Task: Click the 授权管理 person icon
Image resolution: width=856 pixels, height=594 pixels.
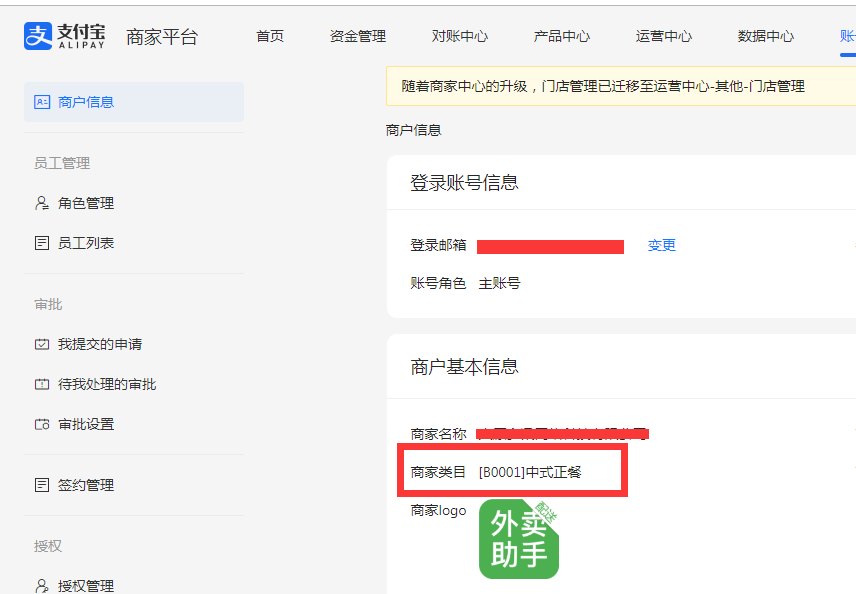Action: coord(42,586)
